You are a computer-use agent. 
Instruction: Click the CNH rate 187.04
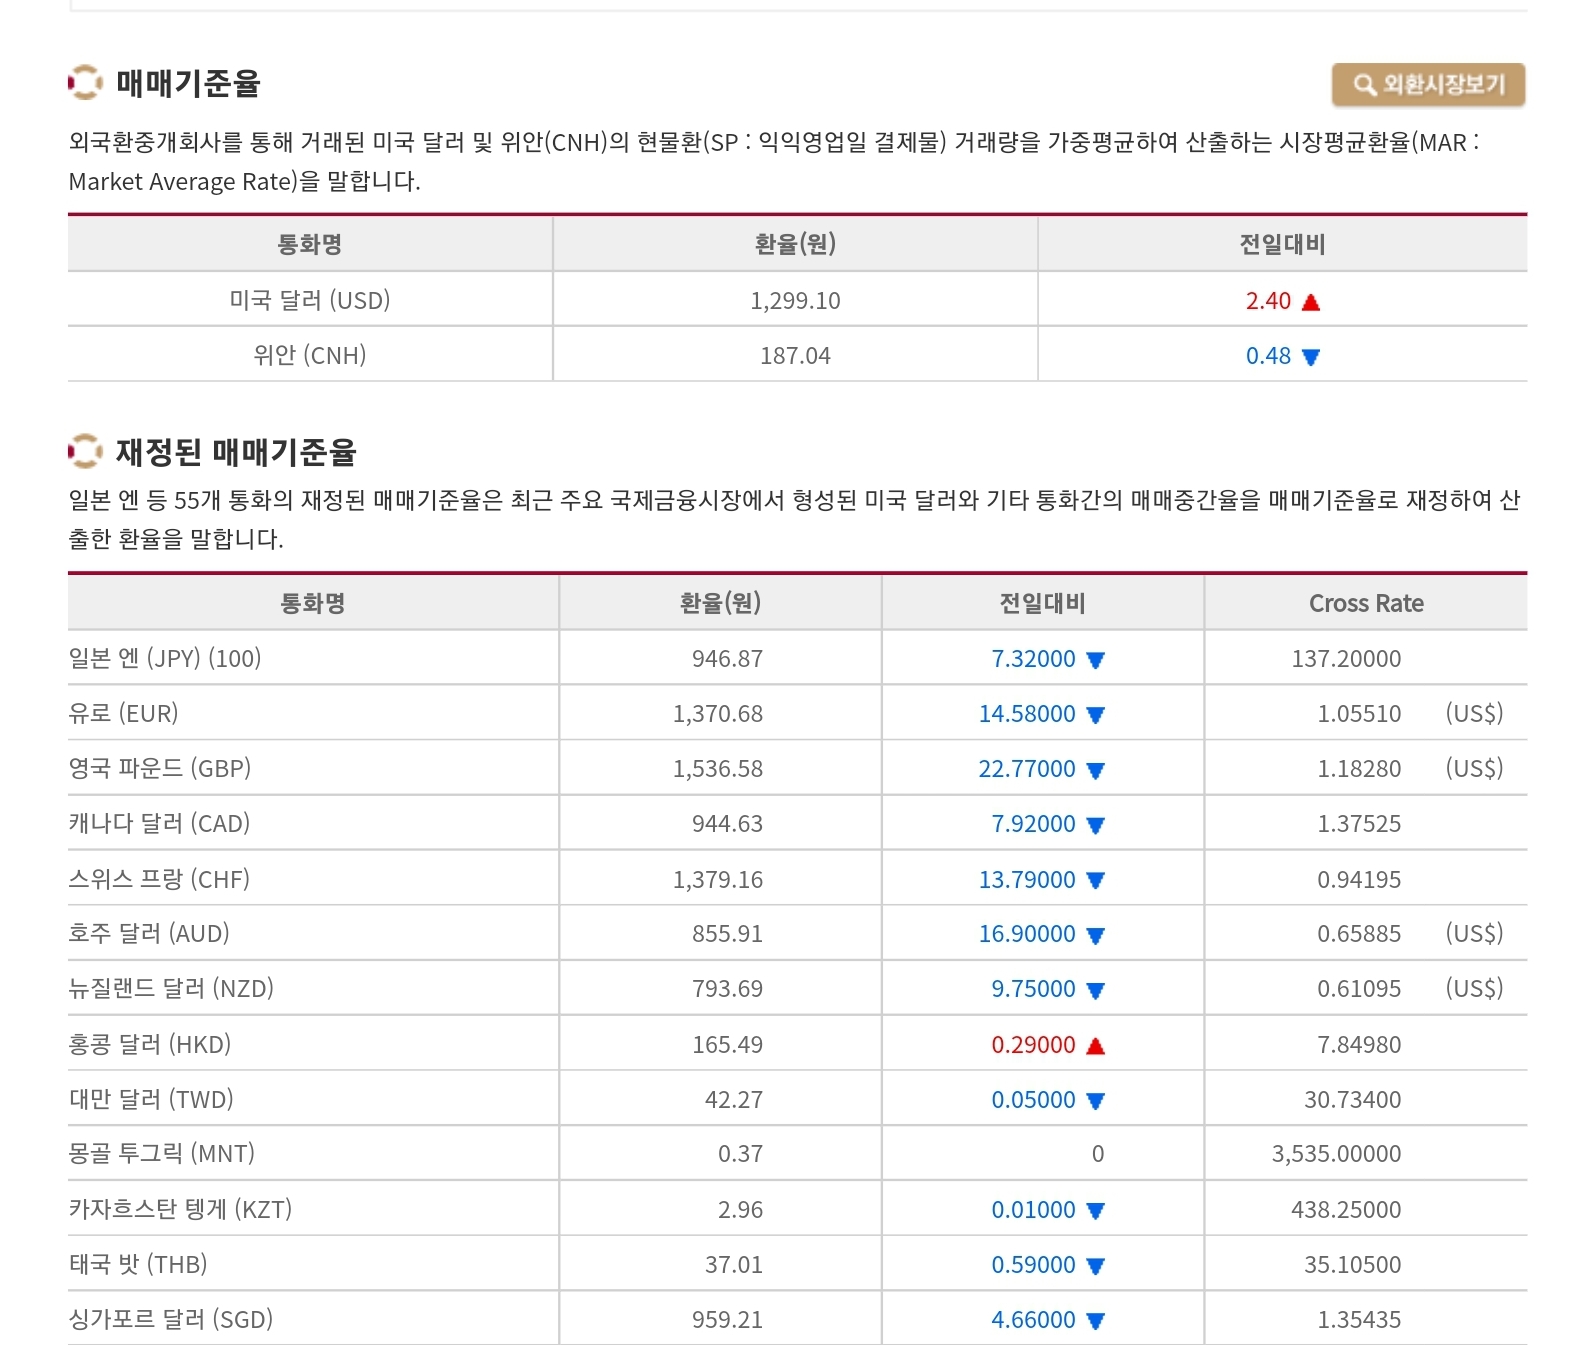coord(795,356)
